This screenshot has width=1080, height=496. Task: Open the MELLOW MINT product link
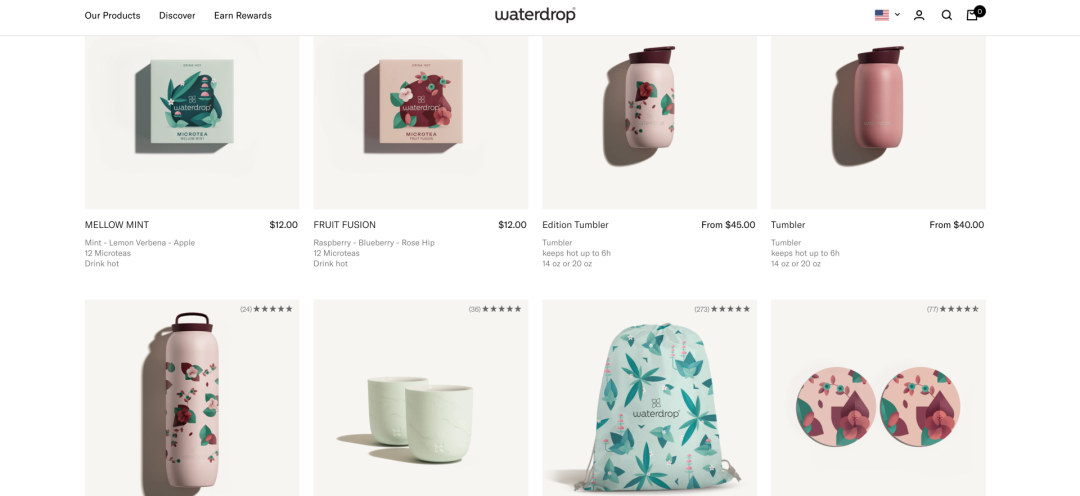[116, 225]
